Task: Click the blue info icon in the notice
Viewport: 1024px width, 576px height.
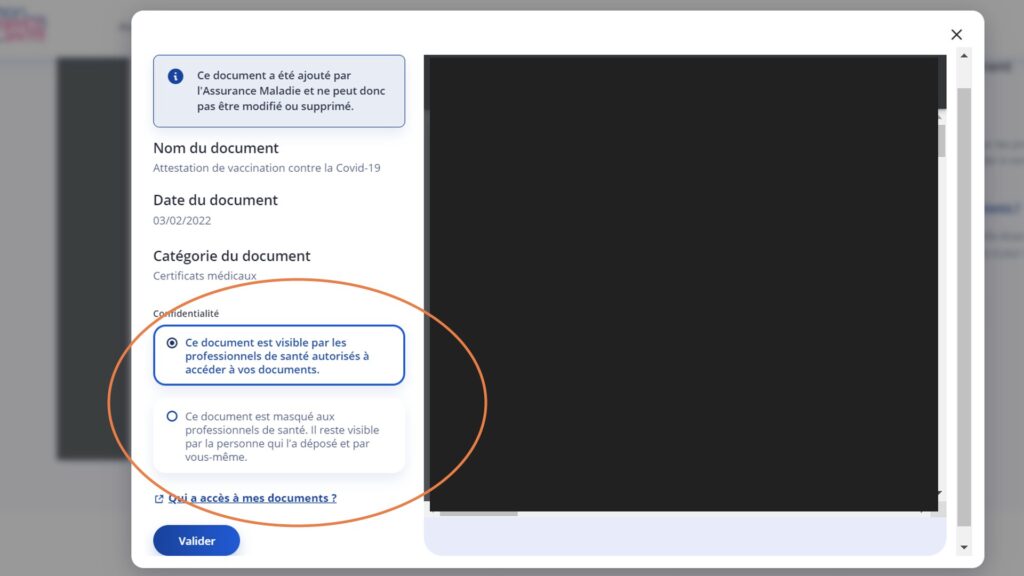Action: click(176, 76)
